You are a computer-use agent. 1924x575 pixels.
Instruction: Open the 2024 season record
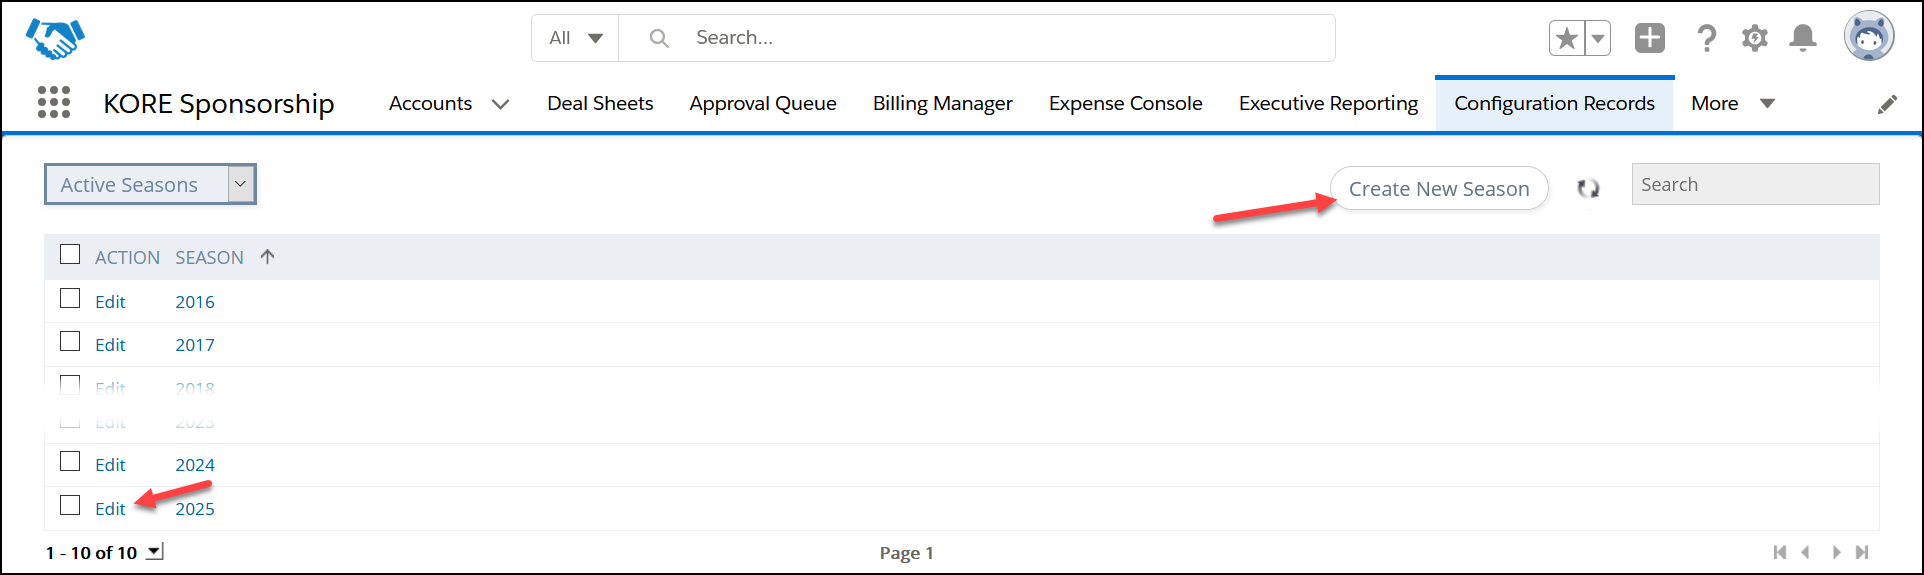(195, 465)
